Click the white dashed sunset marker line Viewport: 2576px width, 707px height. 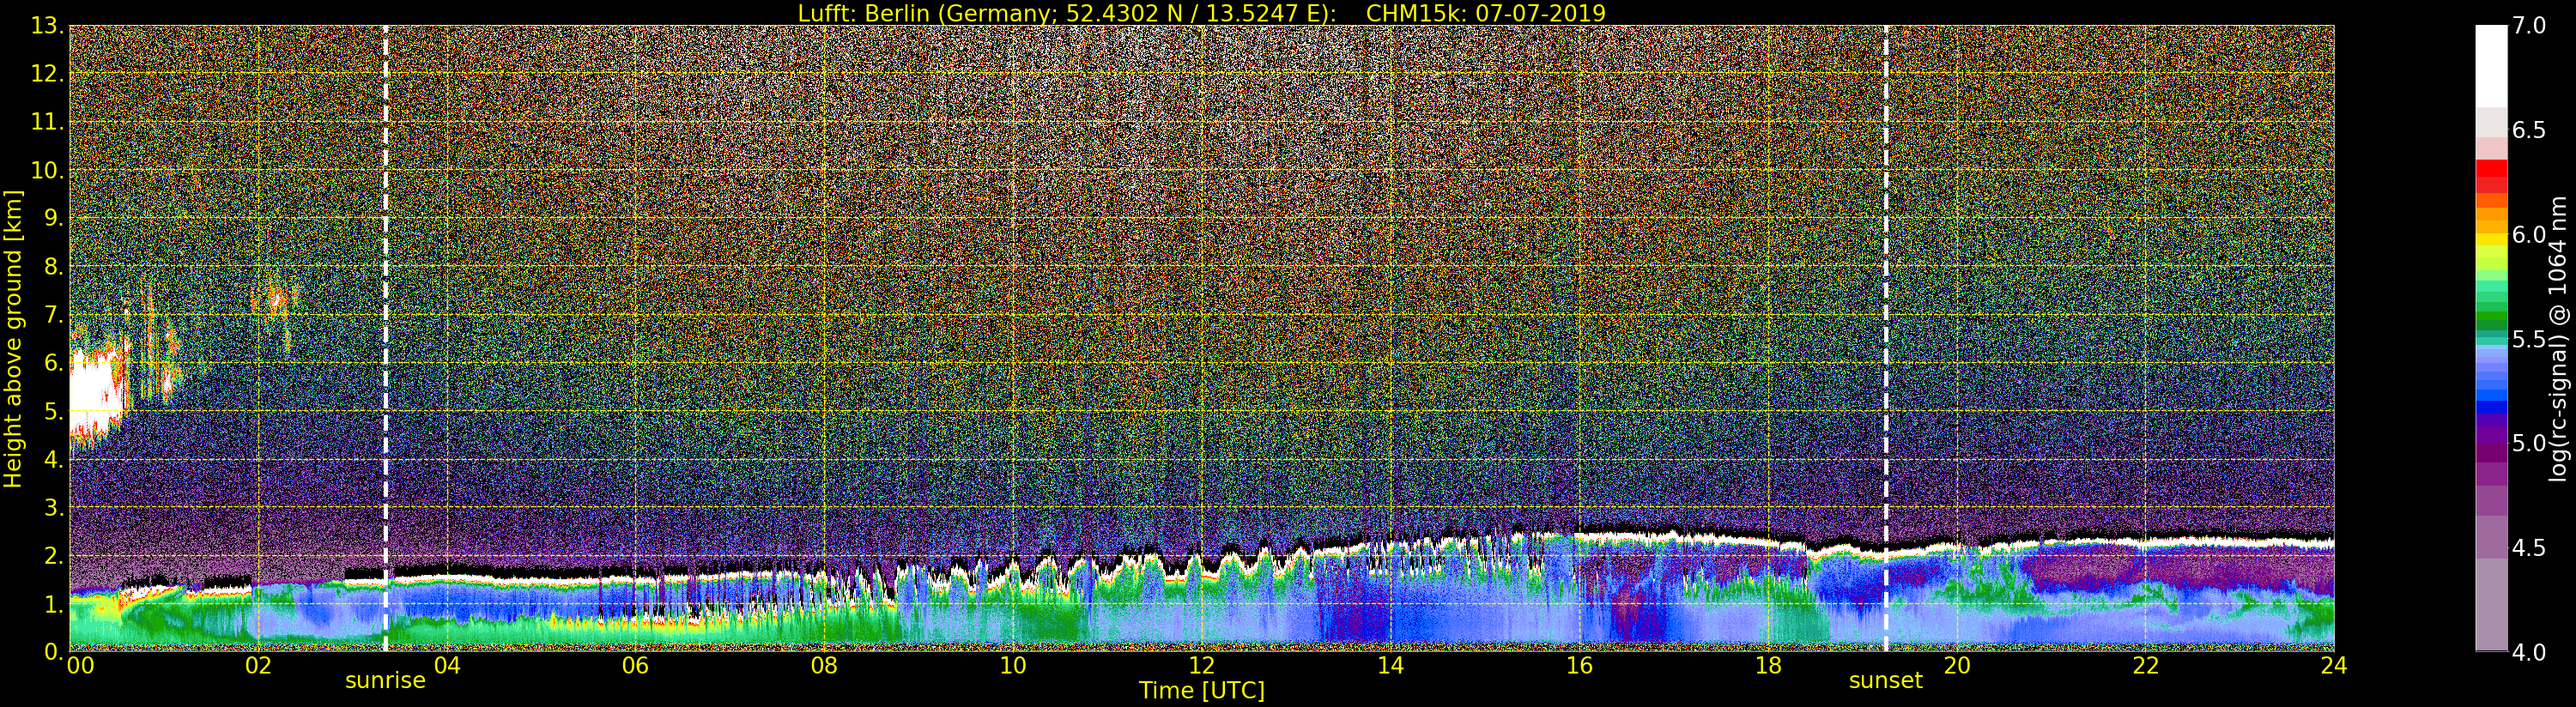[1886, 338]
